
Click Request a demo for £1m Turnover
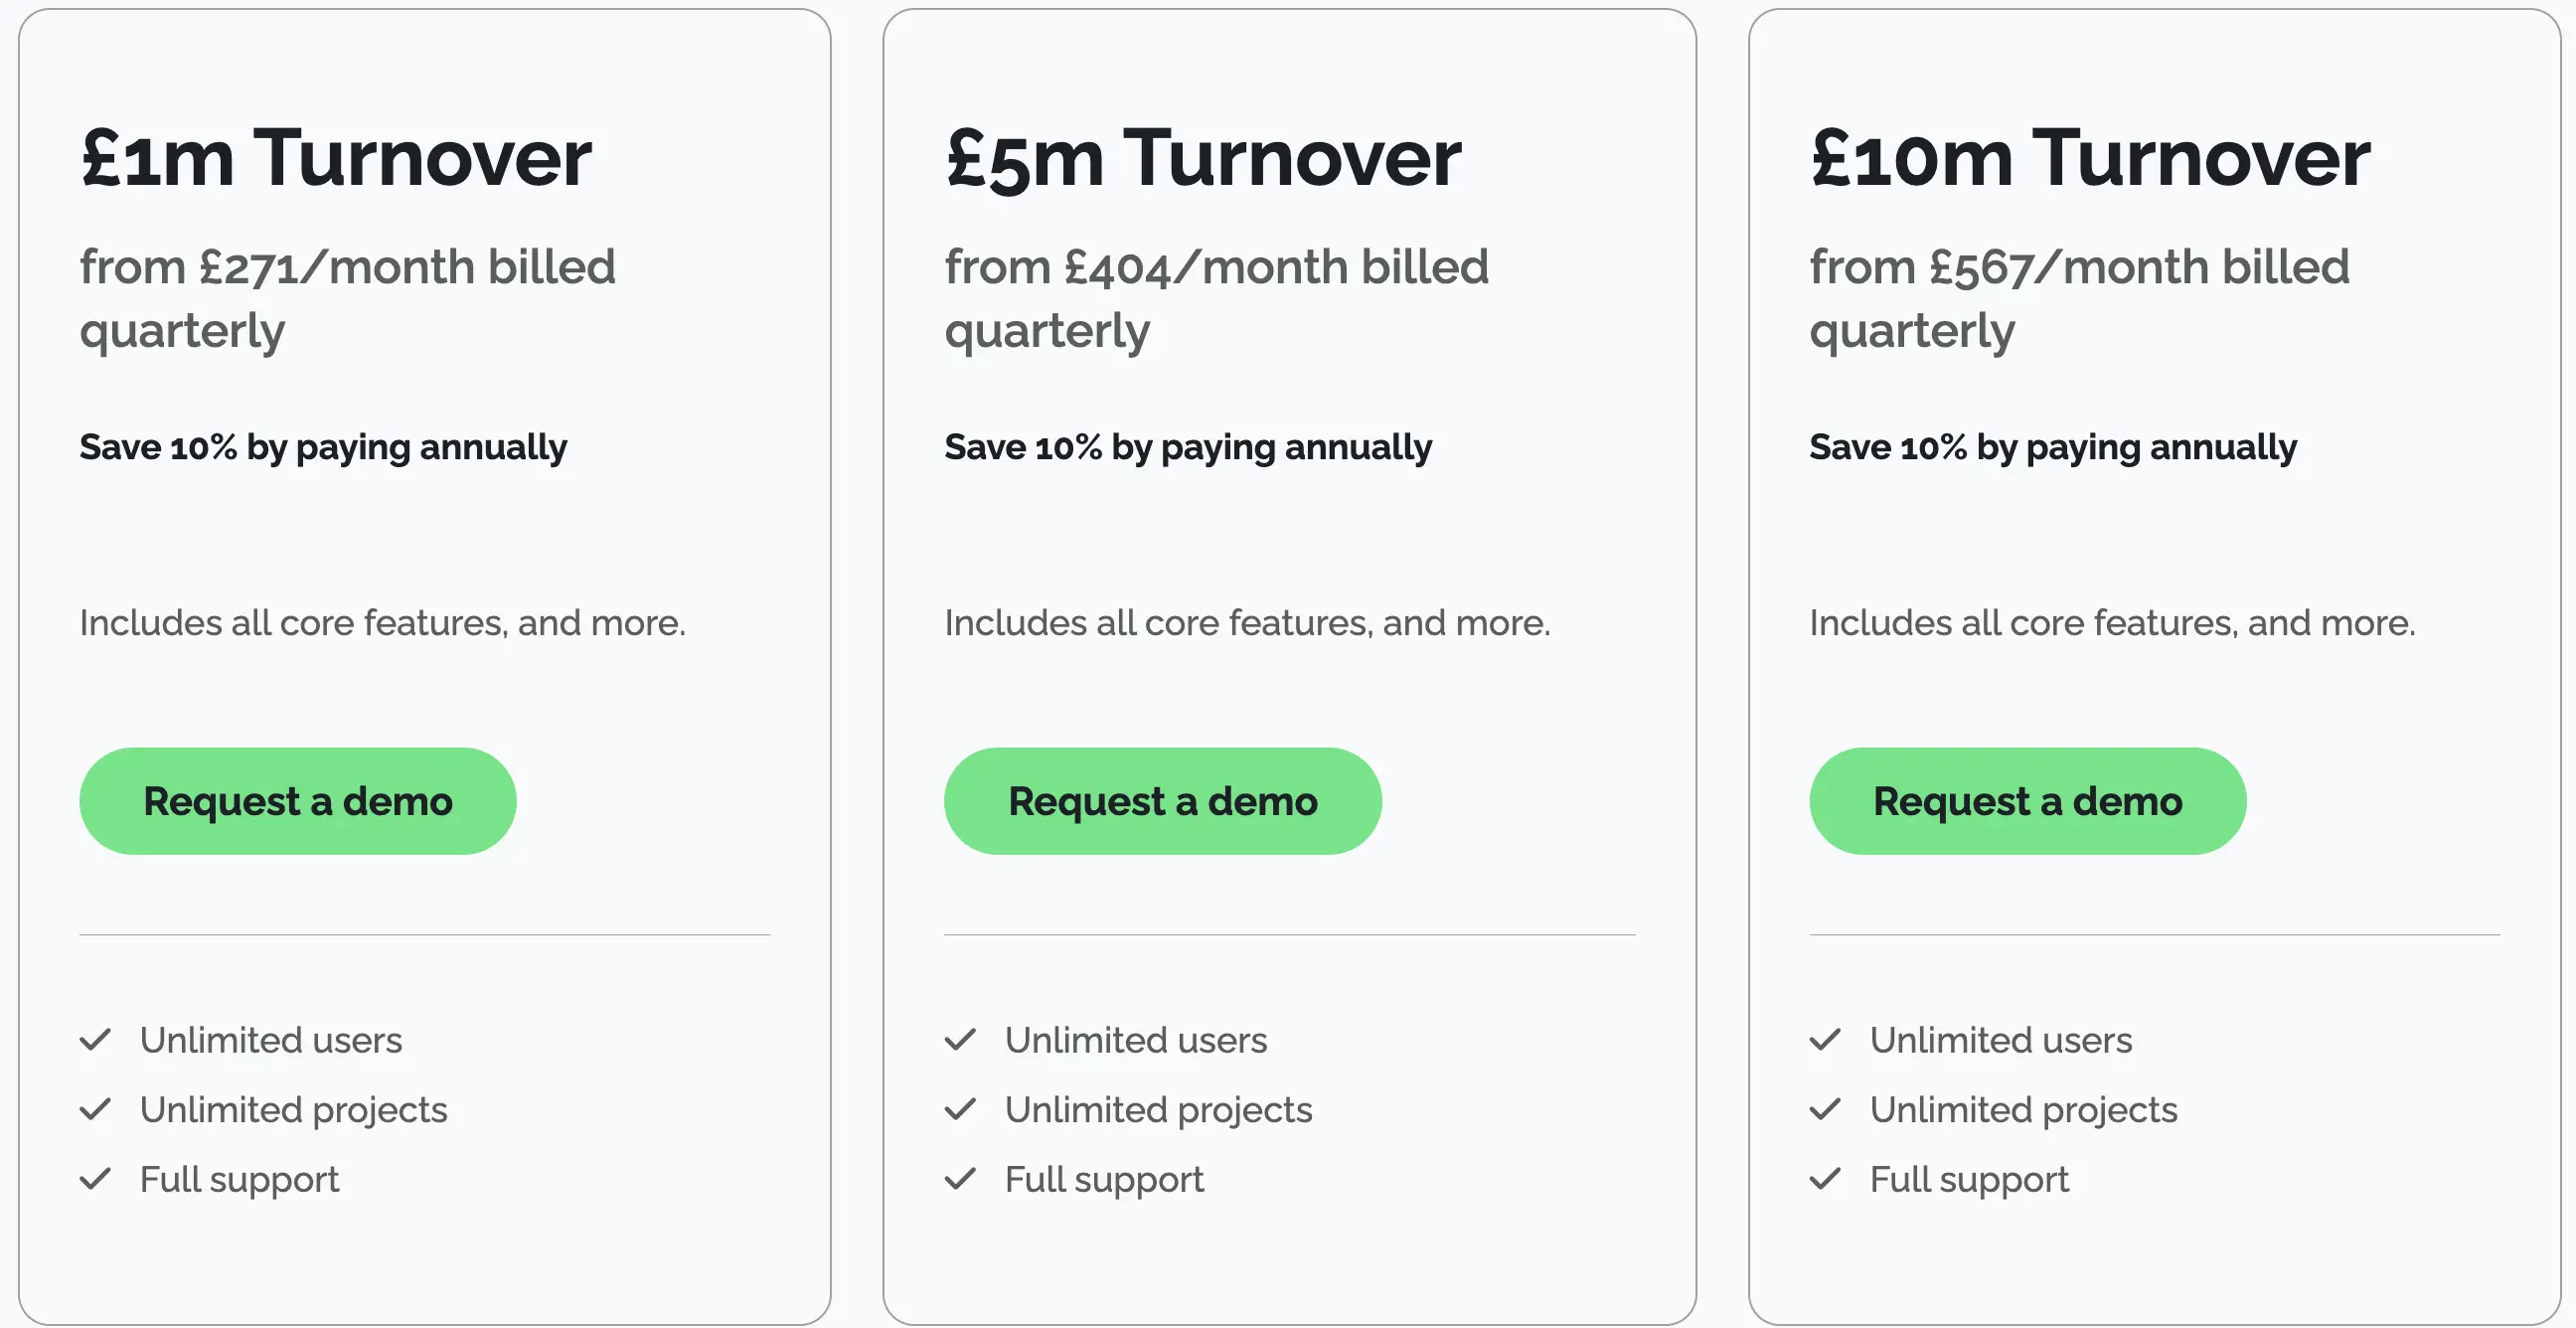coord(298,801)
